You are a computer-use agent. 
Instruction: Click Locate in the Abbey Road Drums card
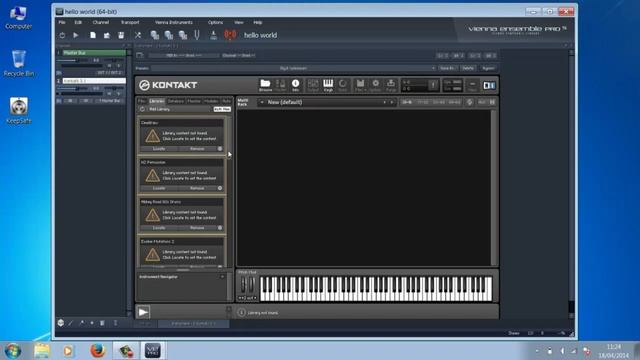159,228
